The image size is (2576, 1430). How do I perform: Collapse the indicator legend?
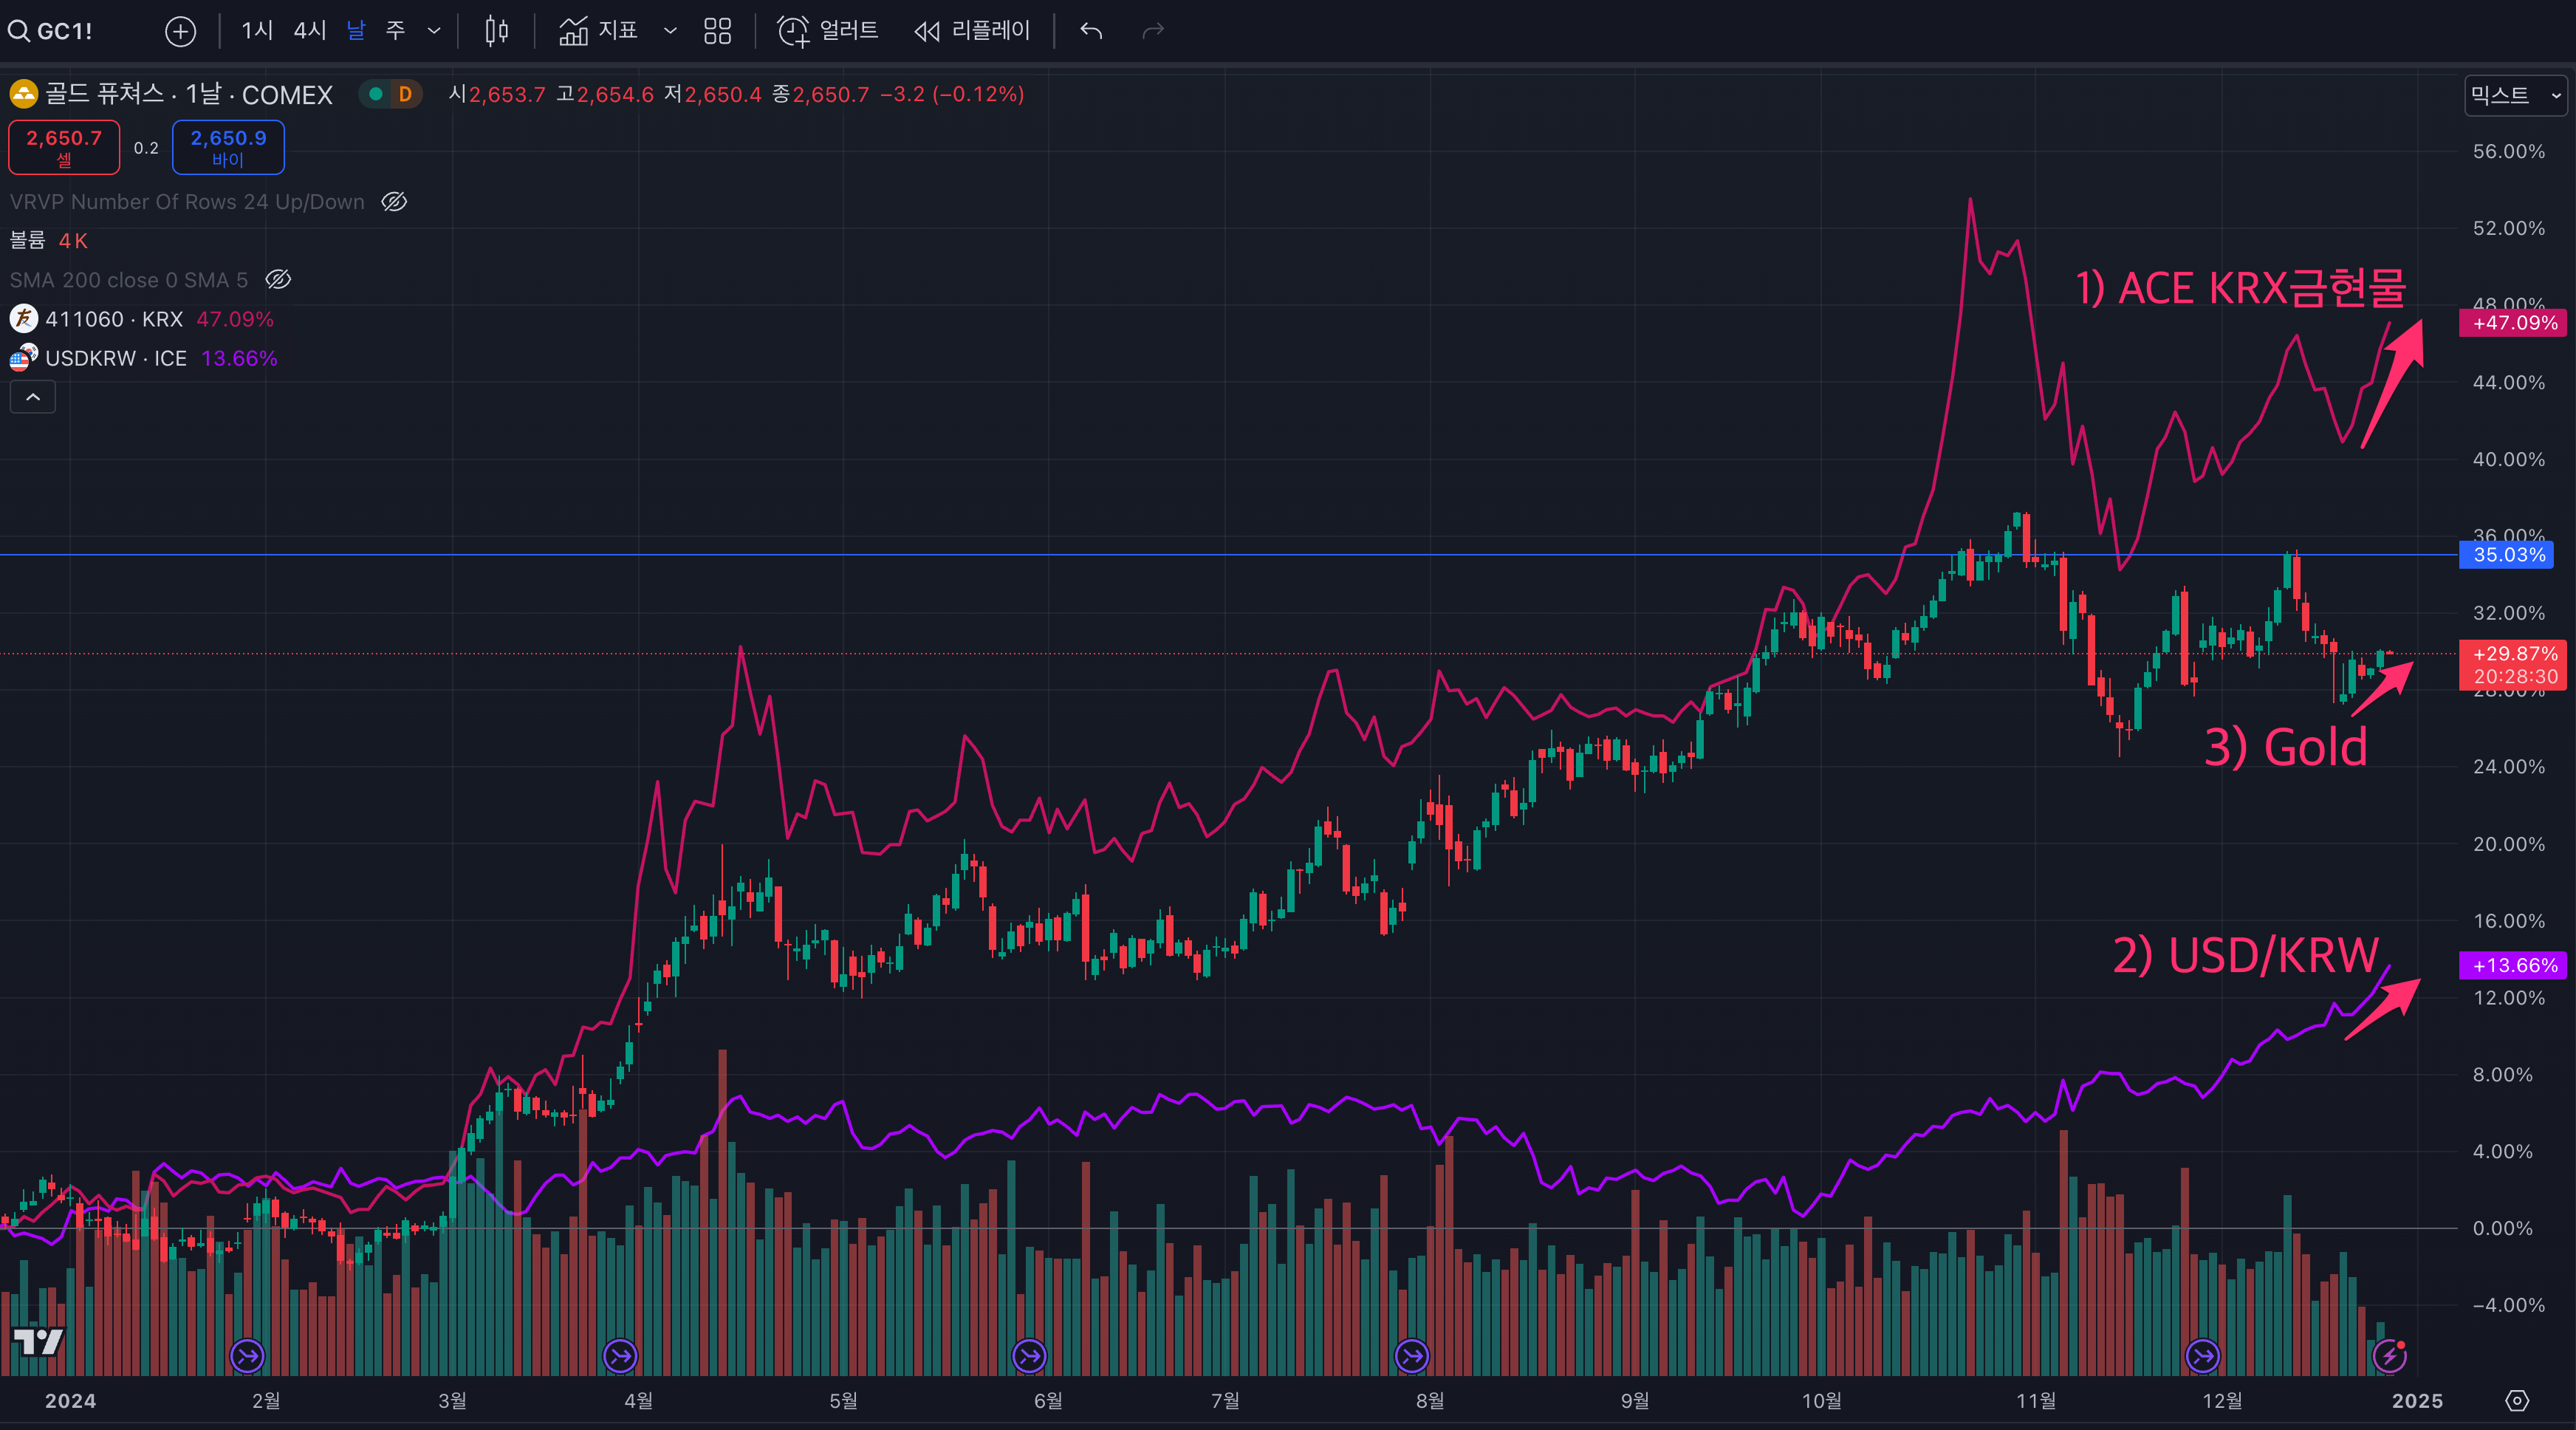33,397
